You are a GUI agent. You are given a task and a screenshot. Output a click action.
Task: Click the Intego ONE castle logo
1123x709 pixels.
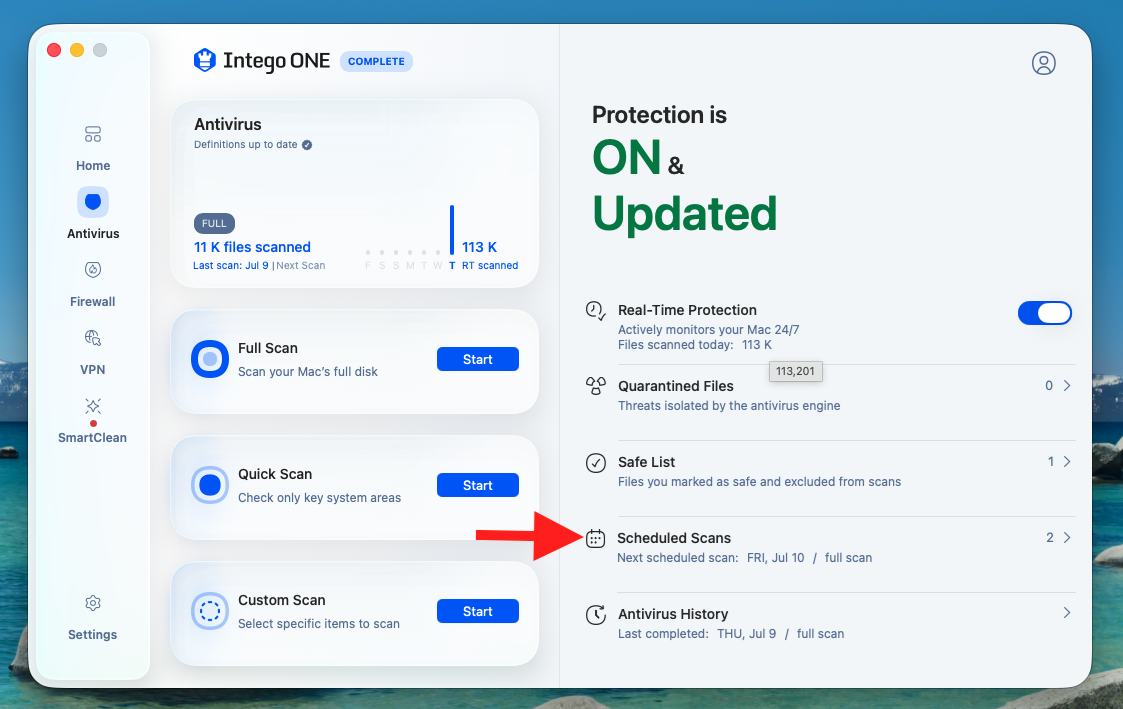click(205, 61)
